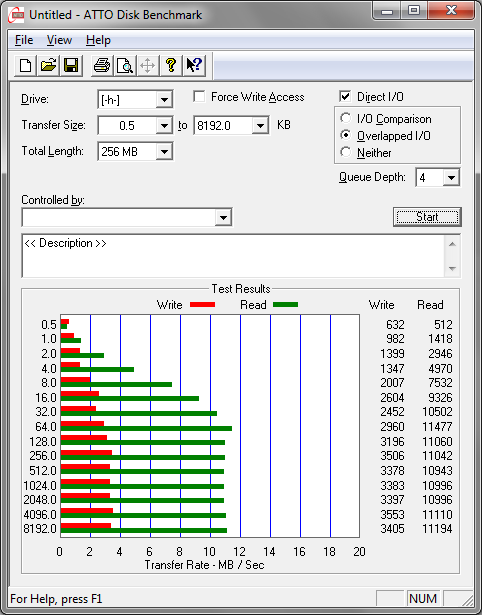Click the read value 11194

(437, 529)
